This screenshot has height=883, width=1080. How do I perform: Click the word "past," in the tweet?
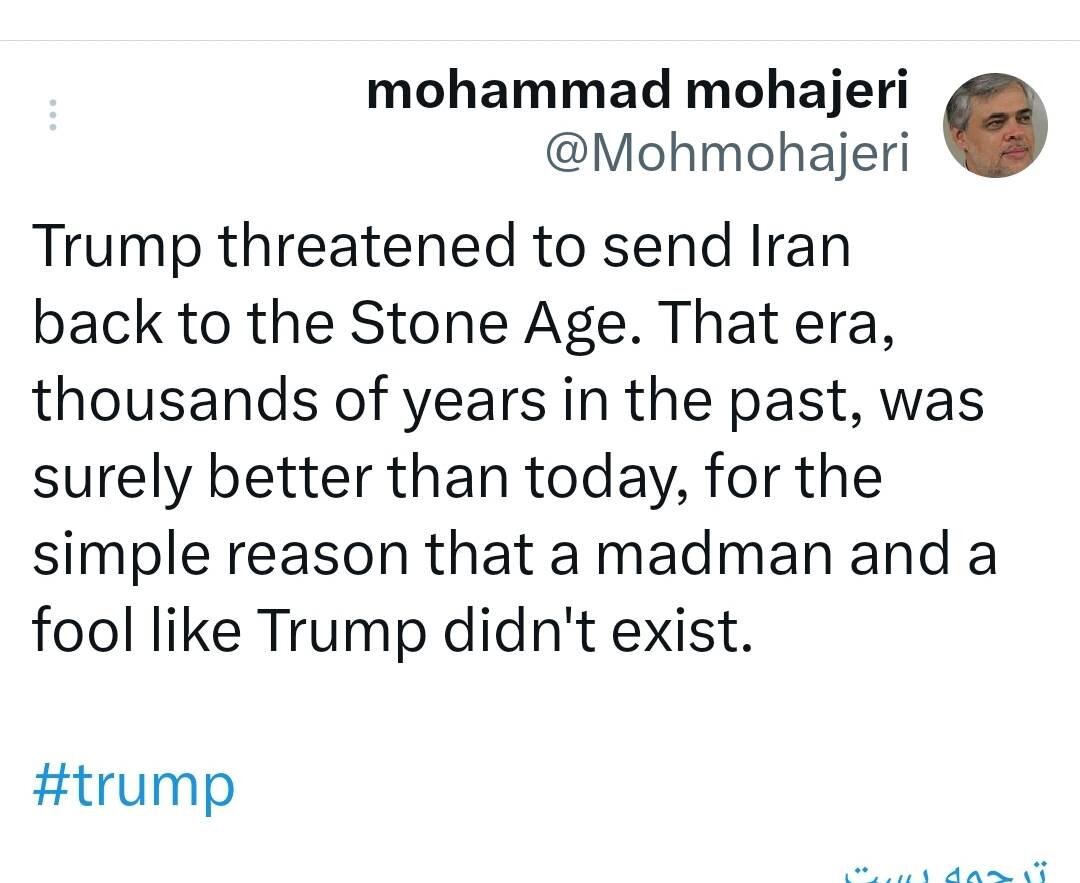(x=792, y=400)
